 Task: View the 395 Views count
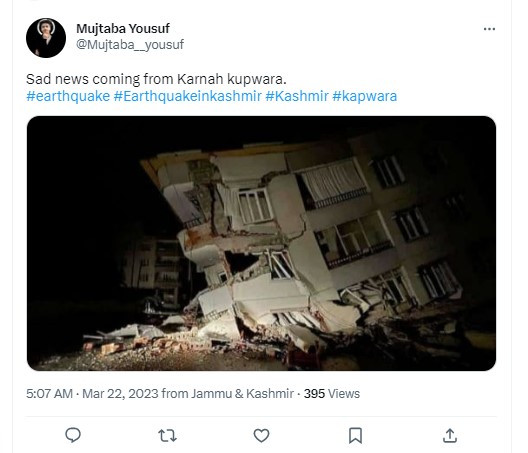[332, 393]
